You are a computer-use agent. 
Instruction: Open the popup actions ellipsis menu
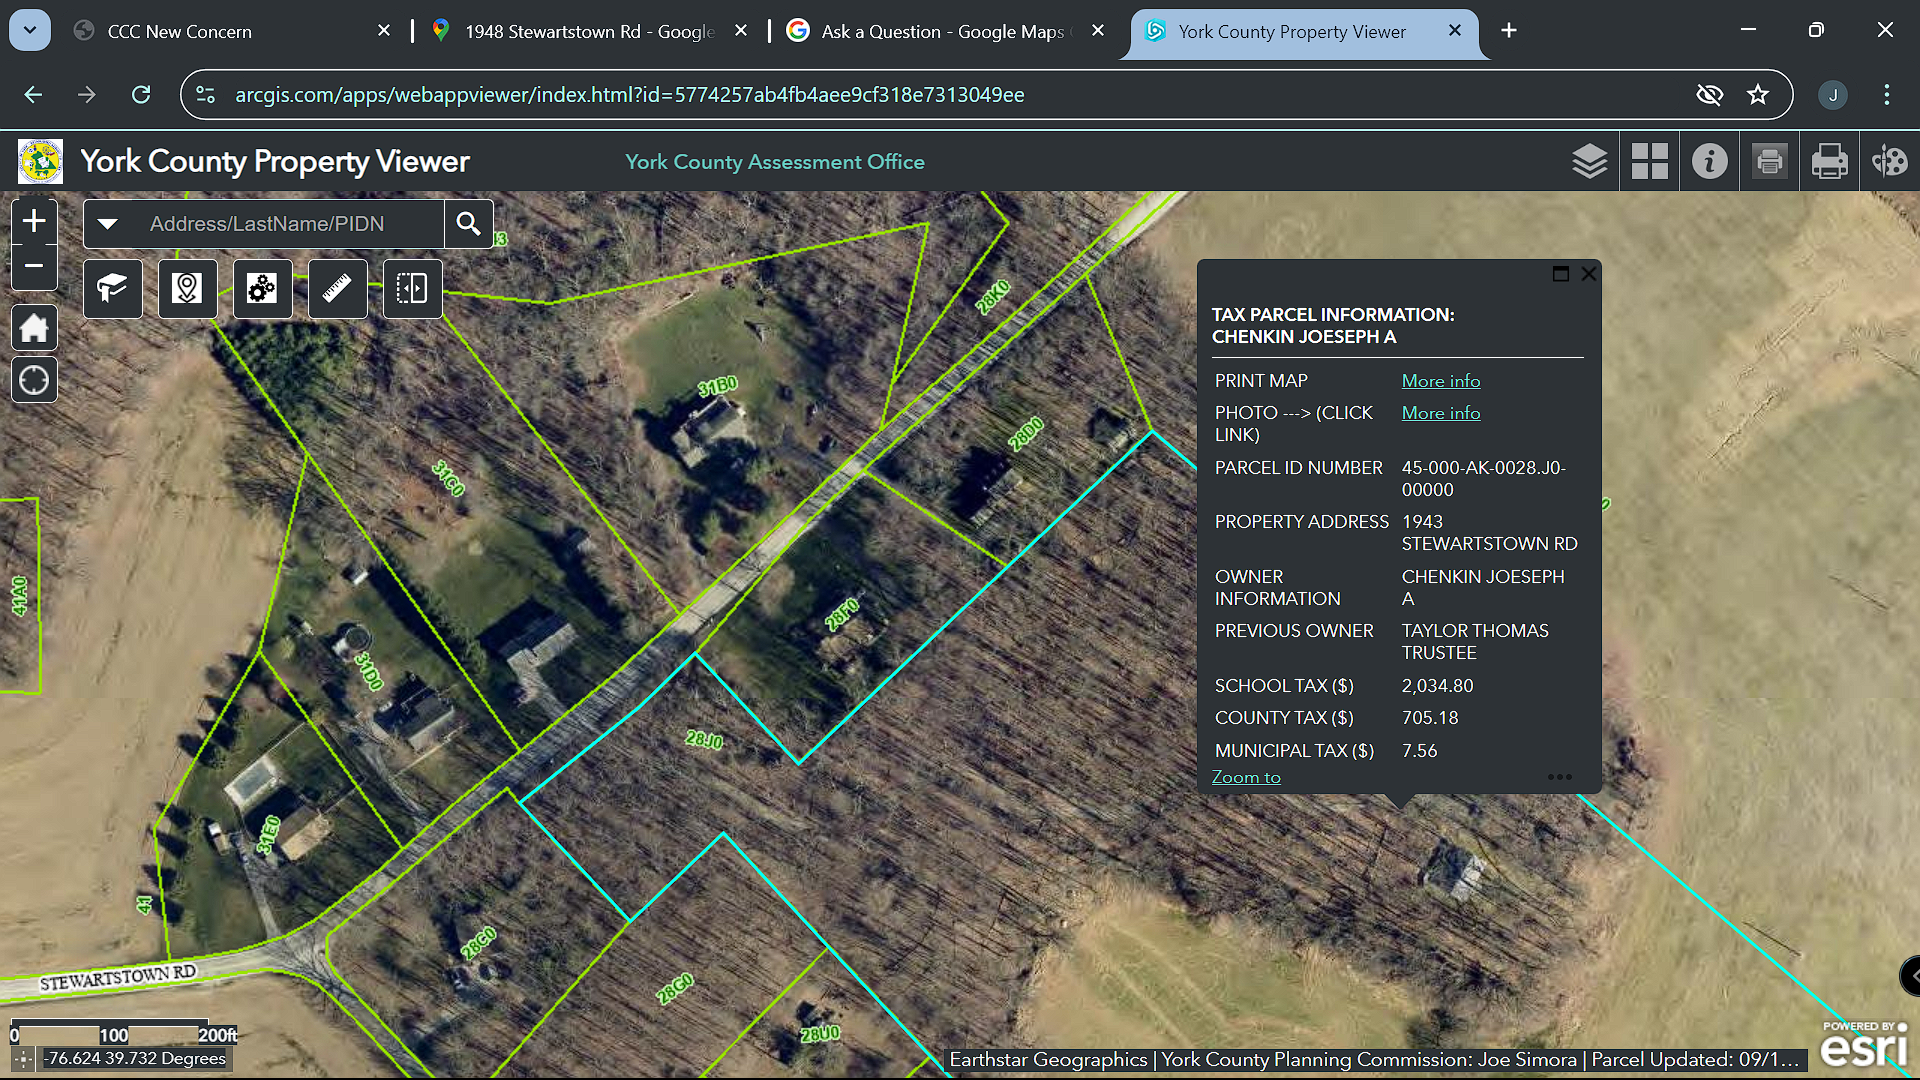(x=1559, y=777)
